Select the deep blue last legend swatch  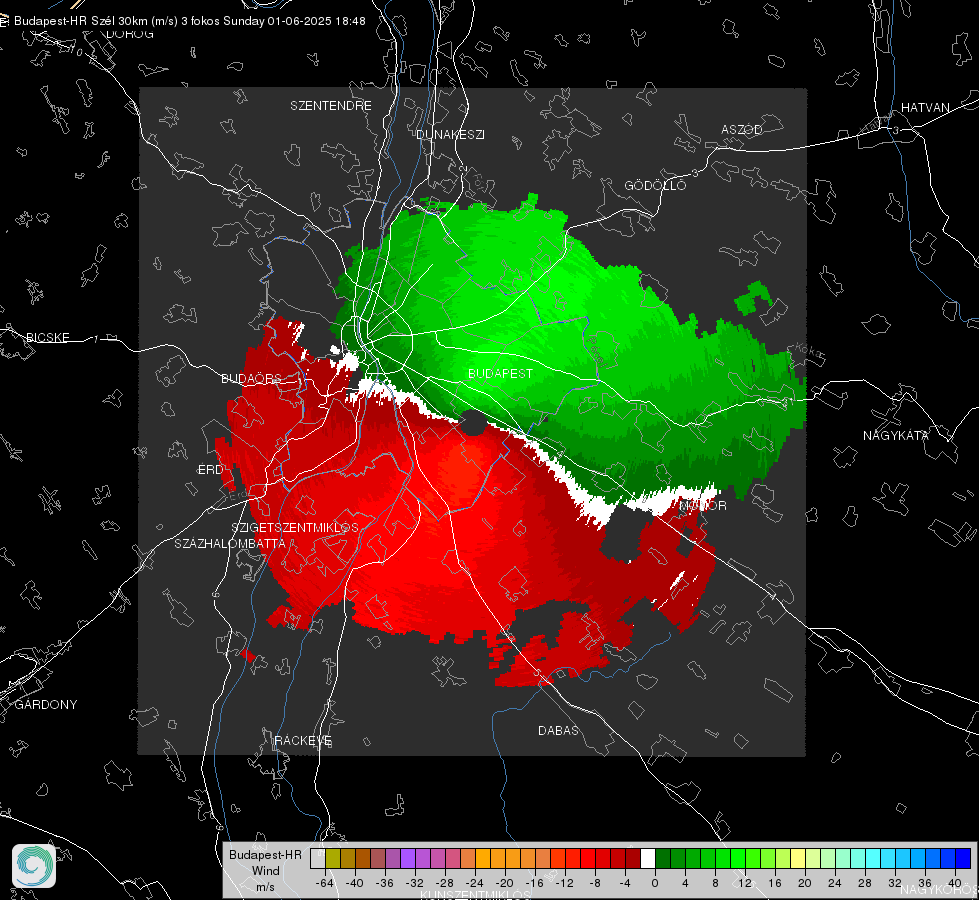click(963, 859)
